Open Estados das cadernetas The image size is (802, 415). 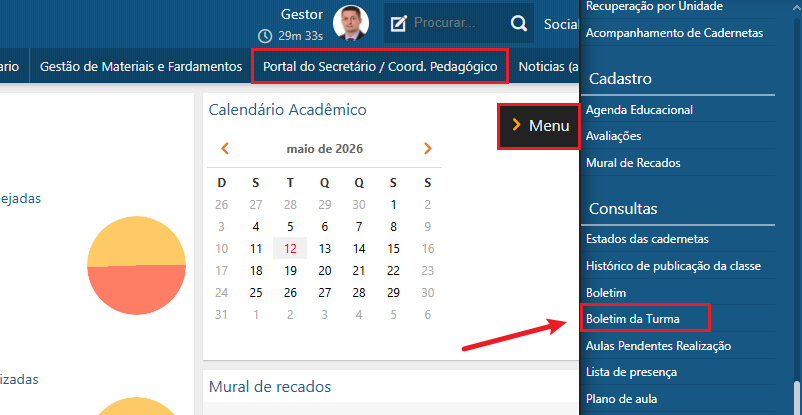(647, 239)
